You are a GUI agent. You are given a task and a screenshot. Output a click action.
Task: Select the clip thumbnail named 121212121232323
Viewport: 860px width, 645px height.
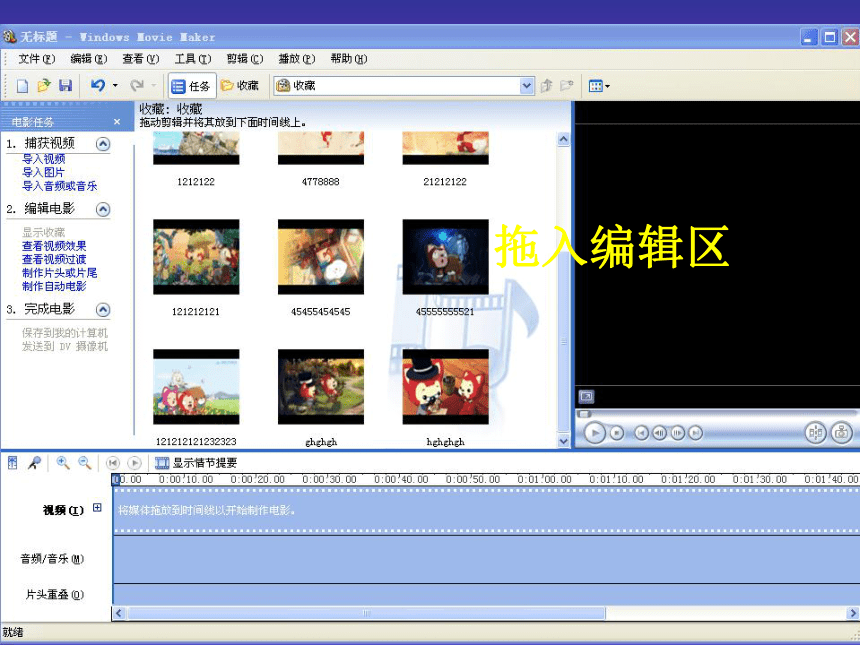[196, 387]
